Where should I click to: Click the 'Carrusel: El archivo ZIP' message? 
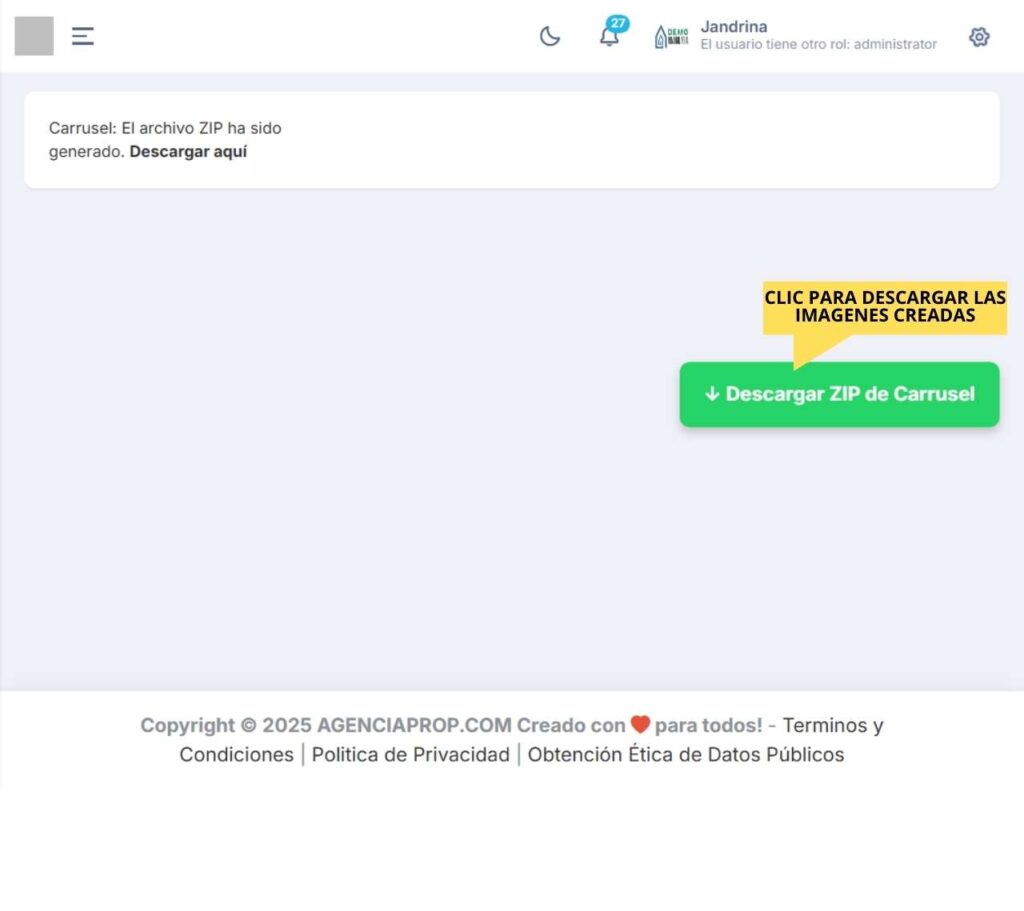coord(165,129)
